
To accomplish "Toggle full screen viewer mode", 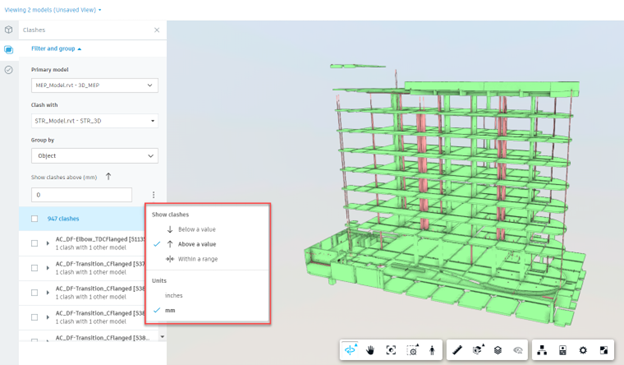I will pos(604,350).
